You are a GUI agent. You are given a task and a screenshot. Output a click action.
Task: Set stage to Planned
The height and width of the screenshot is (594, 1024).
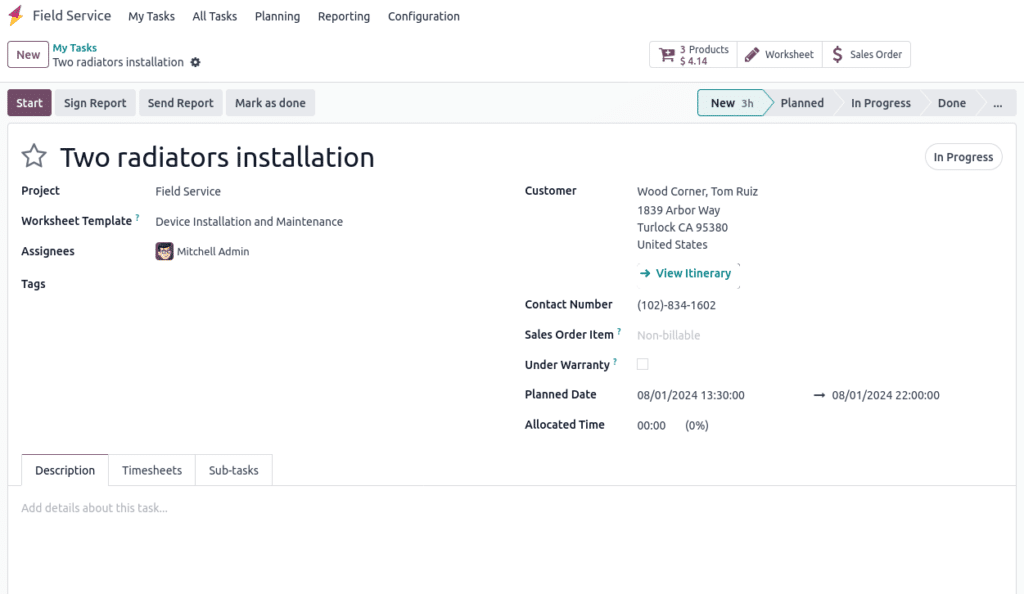(x=802, y=103)
